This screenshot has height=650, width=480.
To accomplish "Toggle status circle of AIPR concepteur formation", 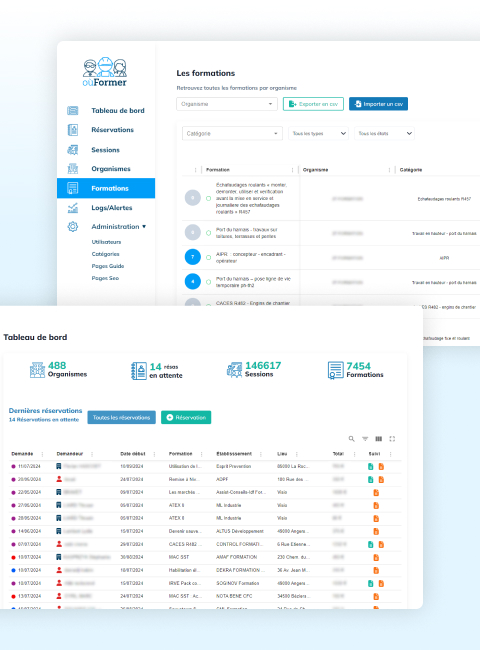I will 208,257.
